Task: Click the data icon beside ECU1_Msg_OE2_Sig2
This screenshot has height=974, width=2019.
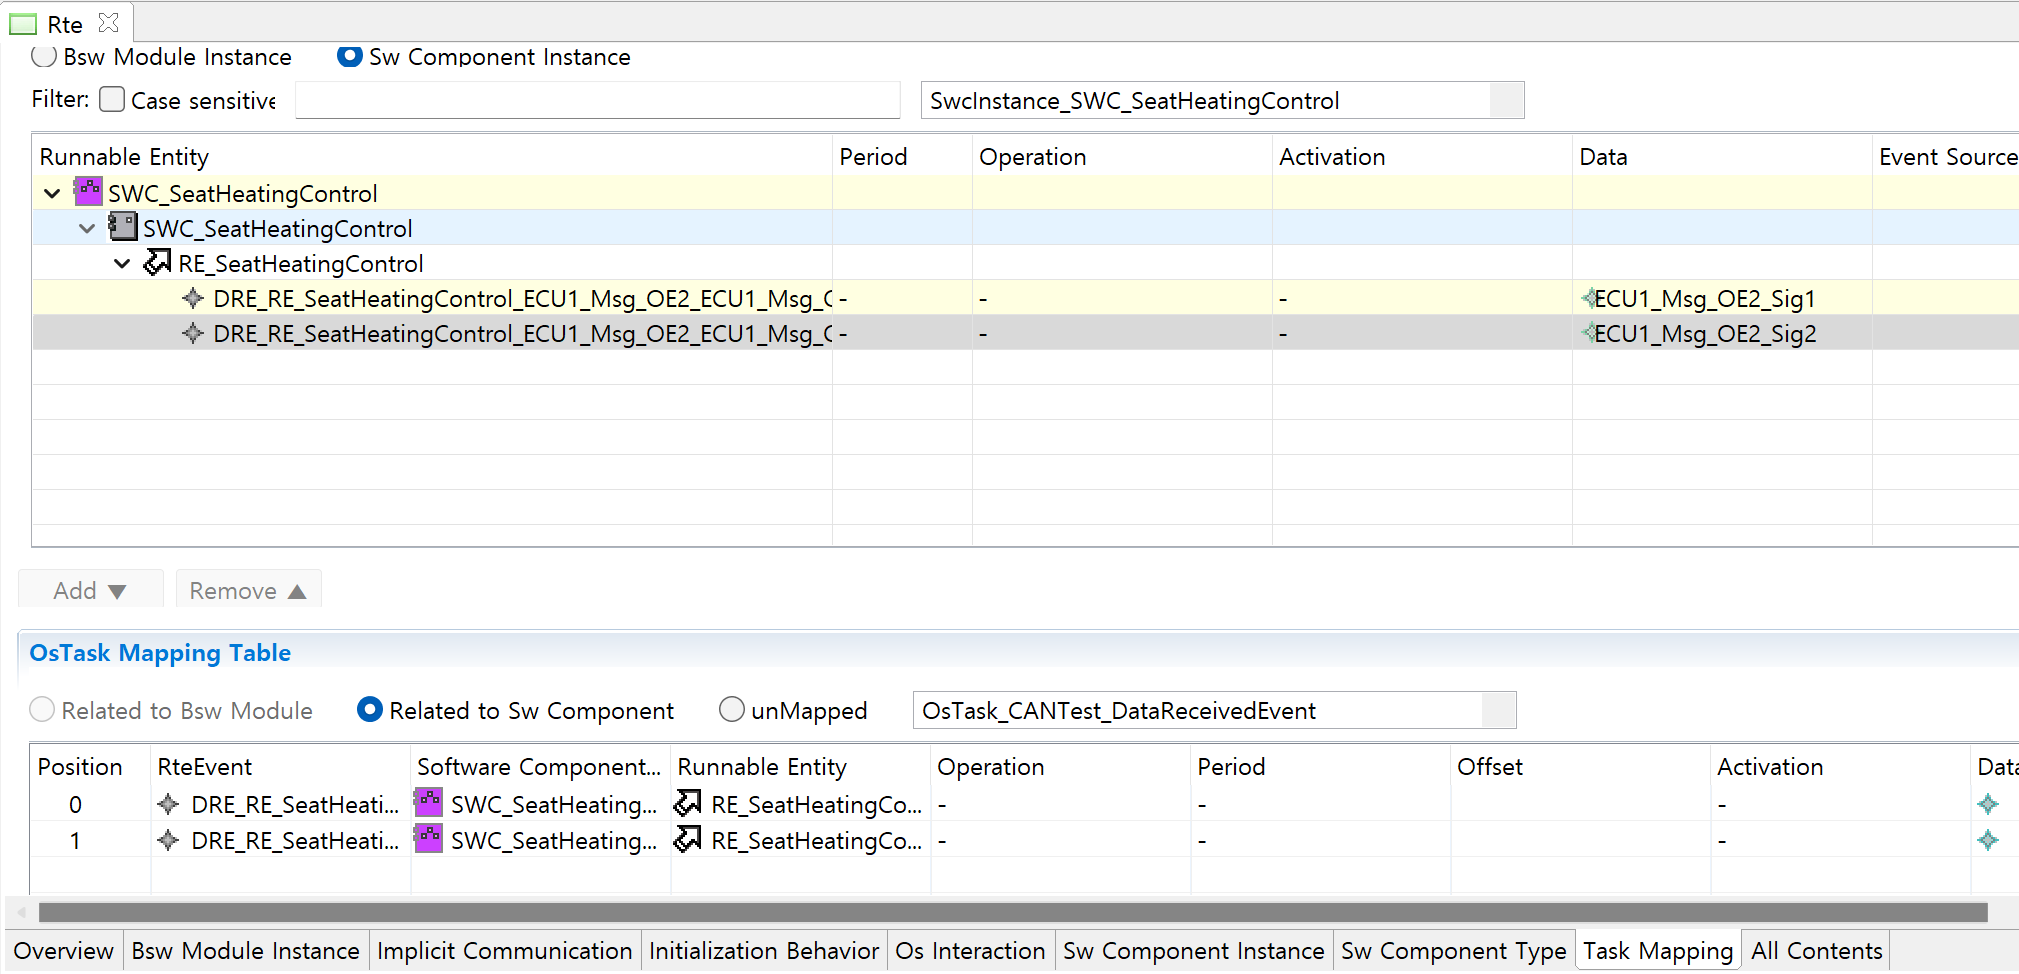Action: 1588,333
